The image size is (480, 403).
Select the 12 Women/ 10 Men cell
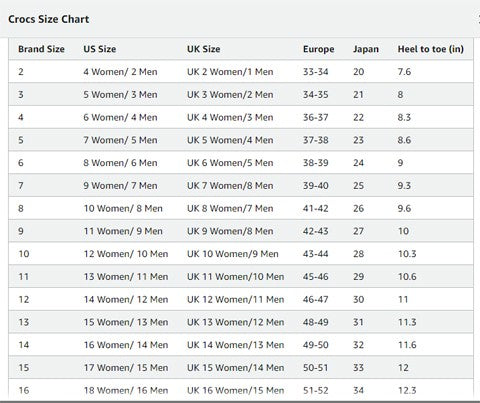pyautogui.click(x=126, y=254)
